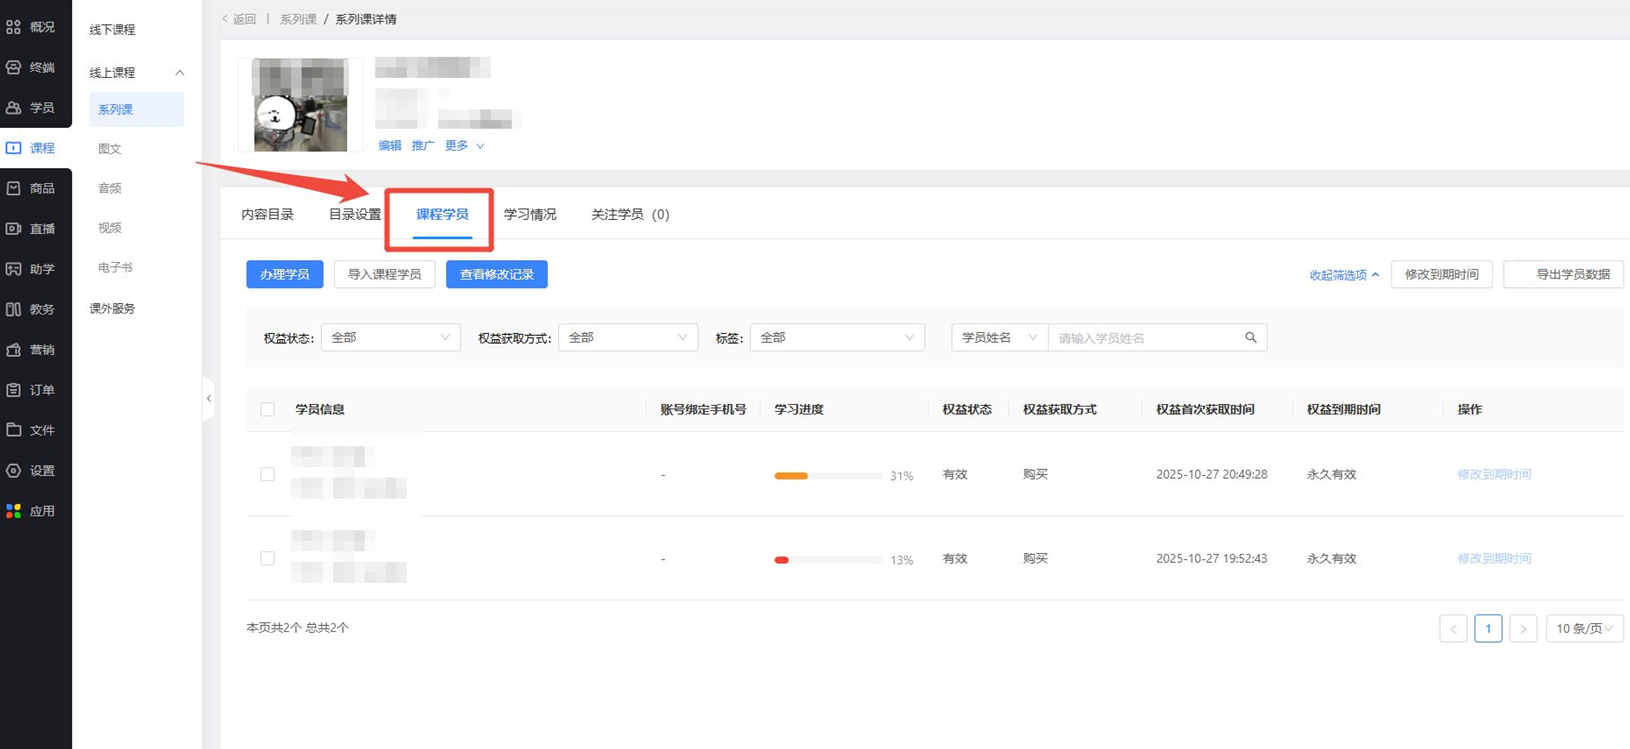Check the second student row checkbox

coord(267,558)
